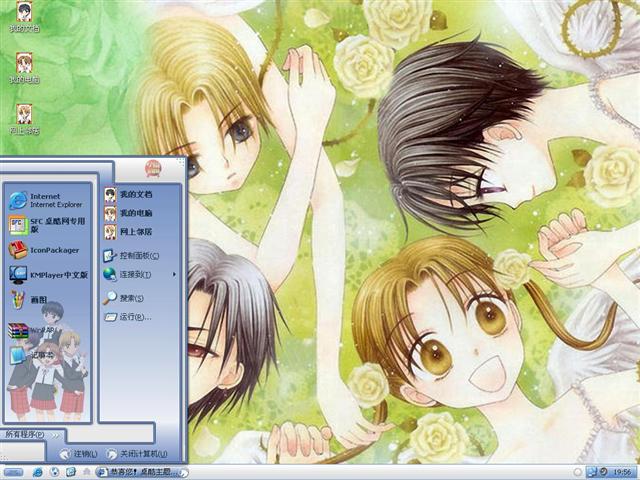Open Internet Explorer quick launch icon
The image size is (640, 480).
click(x=37, y=473)
